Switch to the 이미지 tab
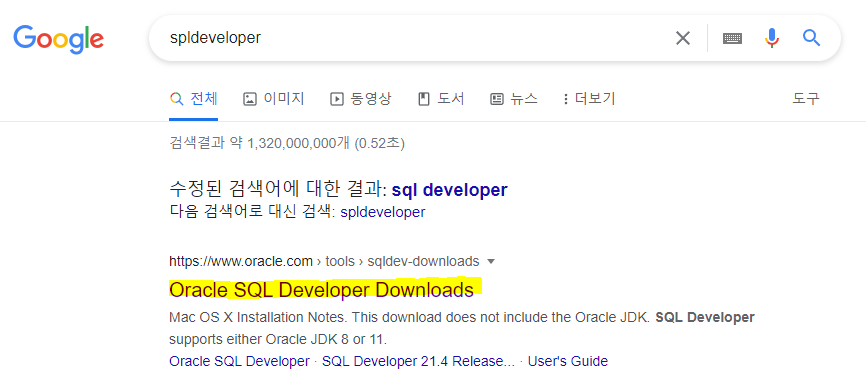The width and height of the screenshot is (866, 385). click(x=274, y=99)
